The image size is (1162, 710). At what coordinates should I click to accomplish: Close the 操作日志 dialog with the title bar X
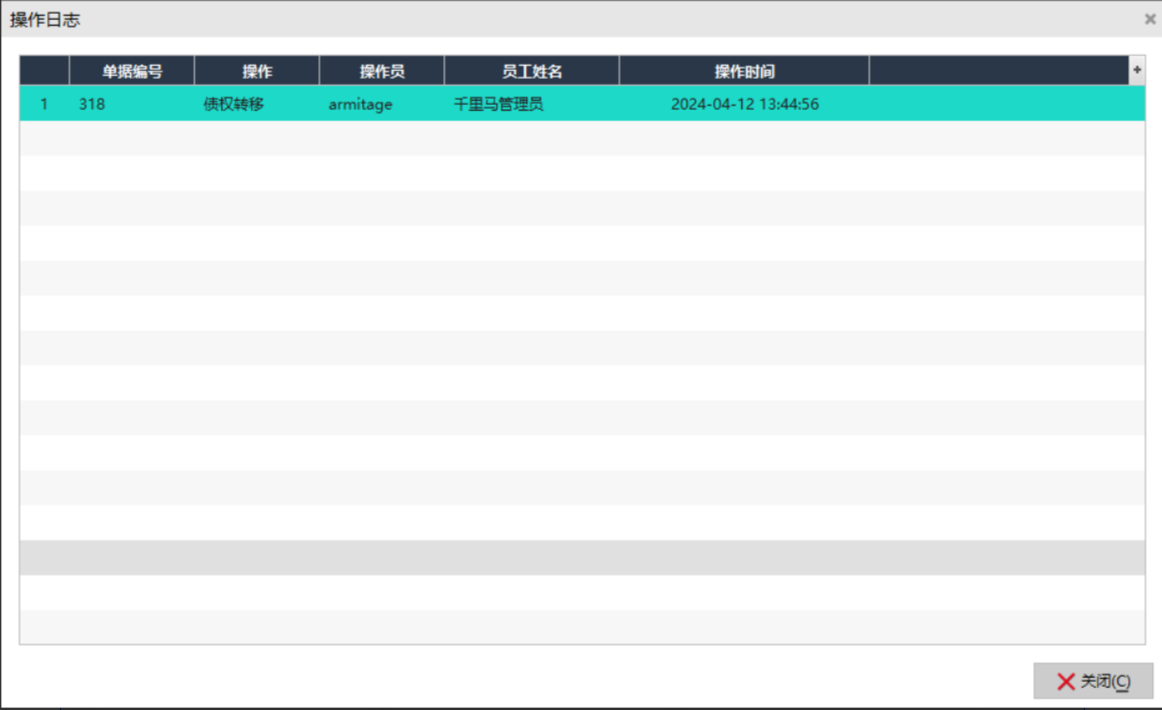1149,19
